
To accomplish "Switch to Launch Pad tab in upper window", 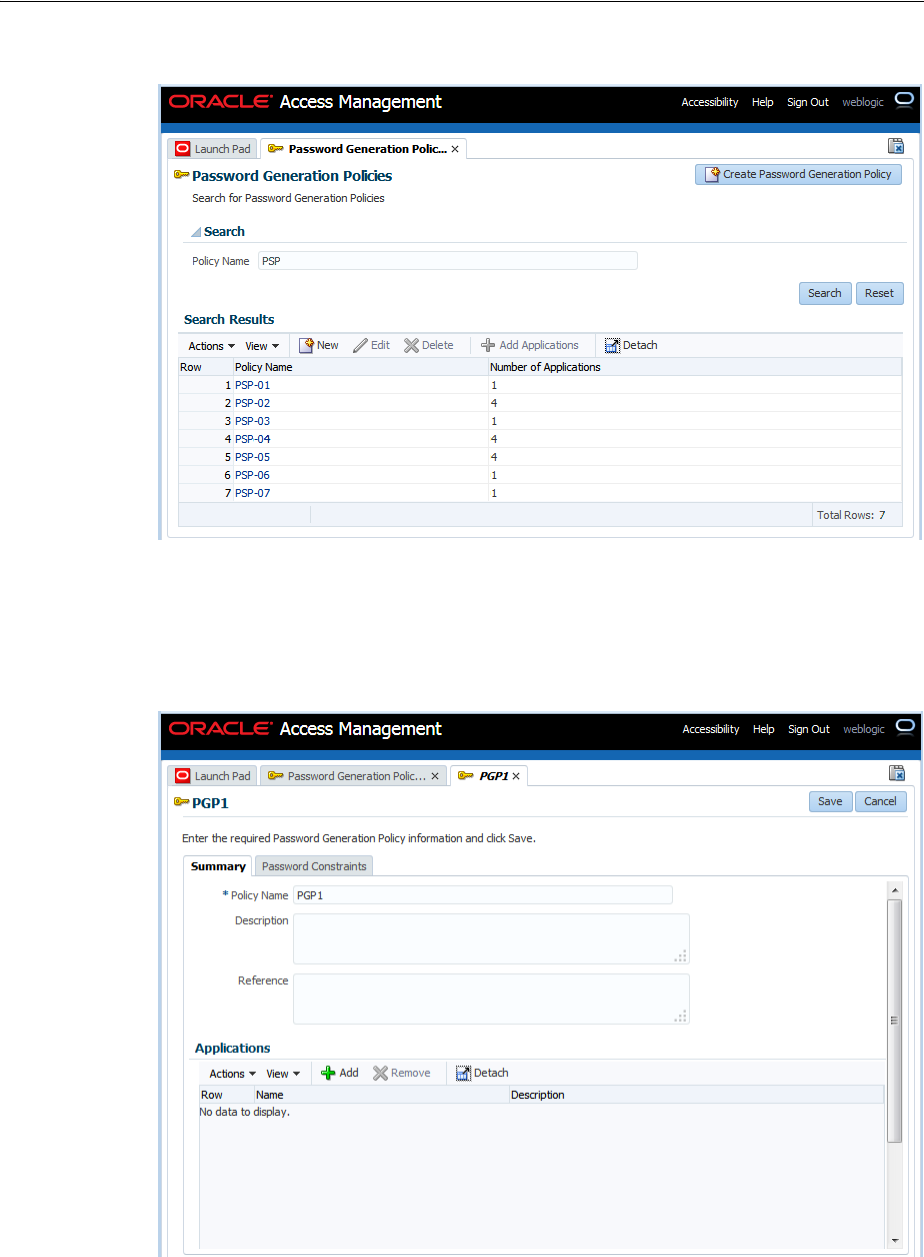I will [x=212, y=149].
